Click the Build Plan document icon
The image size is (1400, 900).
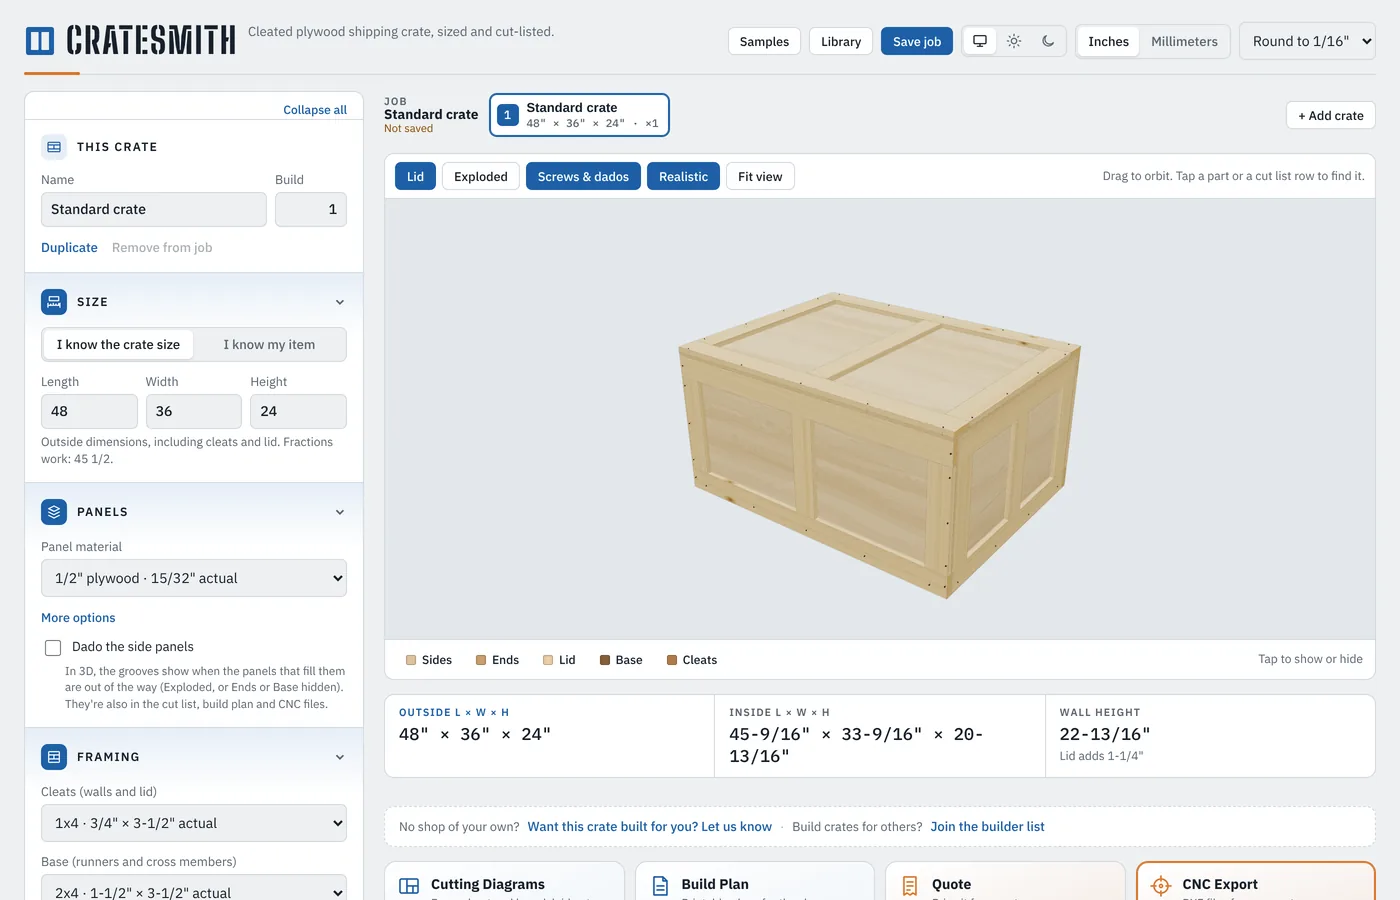pyautogui.click(x=660, y=886)
